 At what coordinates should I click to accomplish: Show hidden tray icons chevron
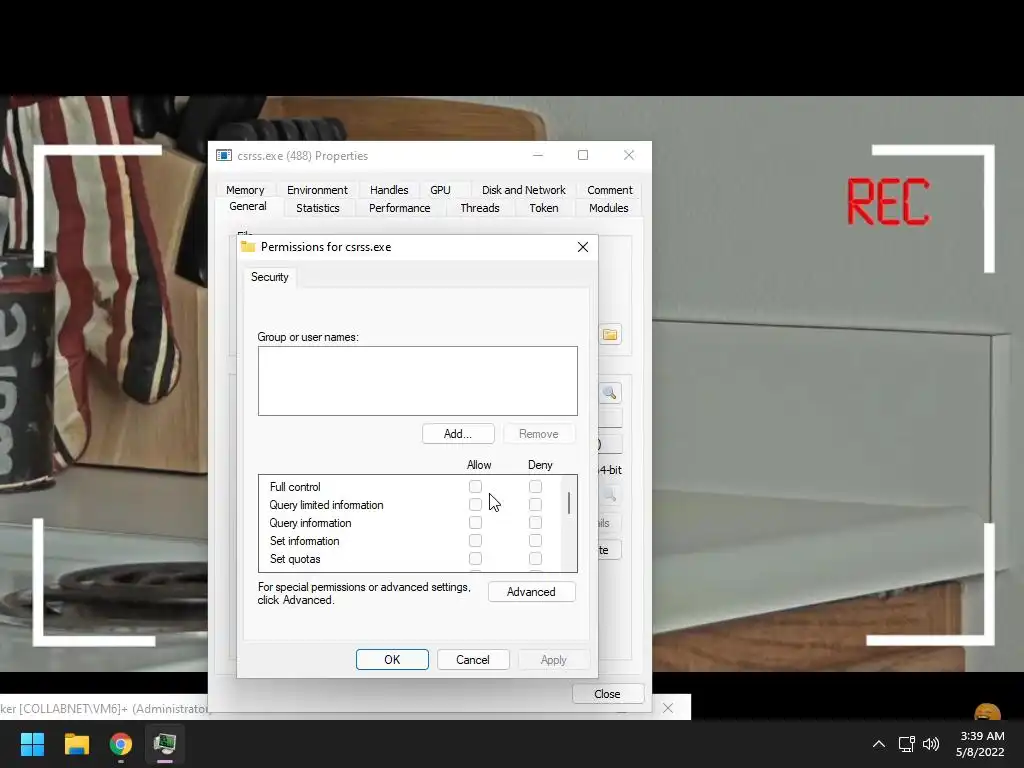(879, 744)
